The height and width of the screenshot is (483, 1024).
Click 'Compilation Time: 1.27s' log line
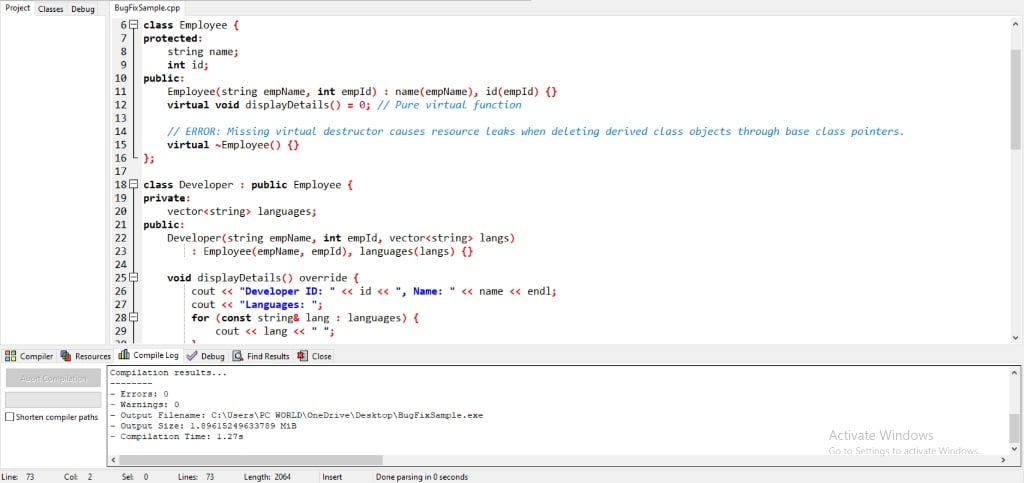(x=176, y=436)
